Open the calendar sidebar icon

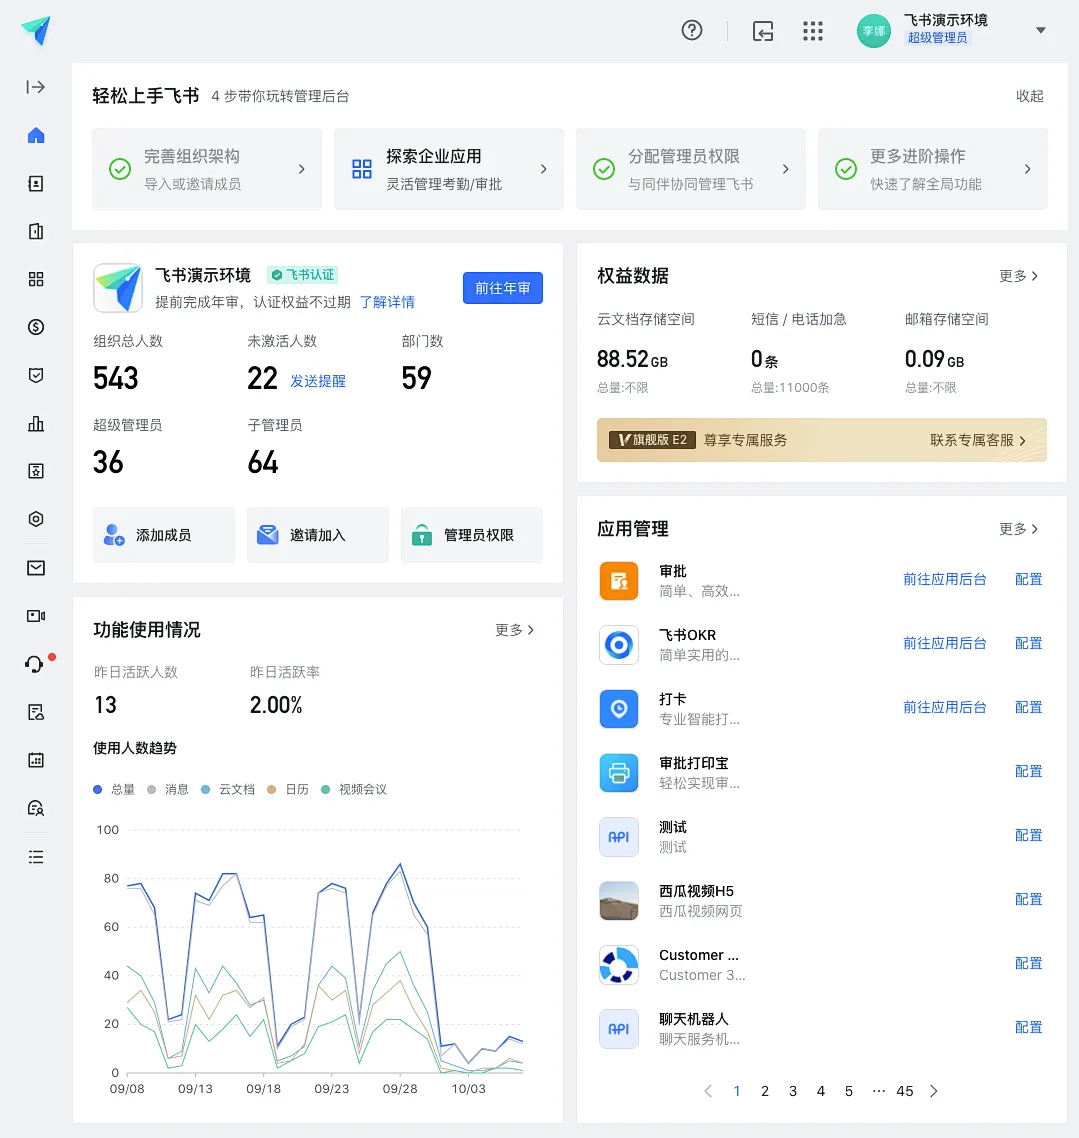click(x=36, y=760)
